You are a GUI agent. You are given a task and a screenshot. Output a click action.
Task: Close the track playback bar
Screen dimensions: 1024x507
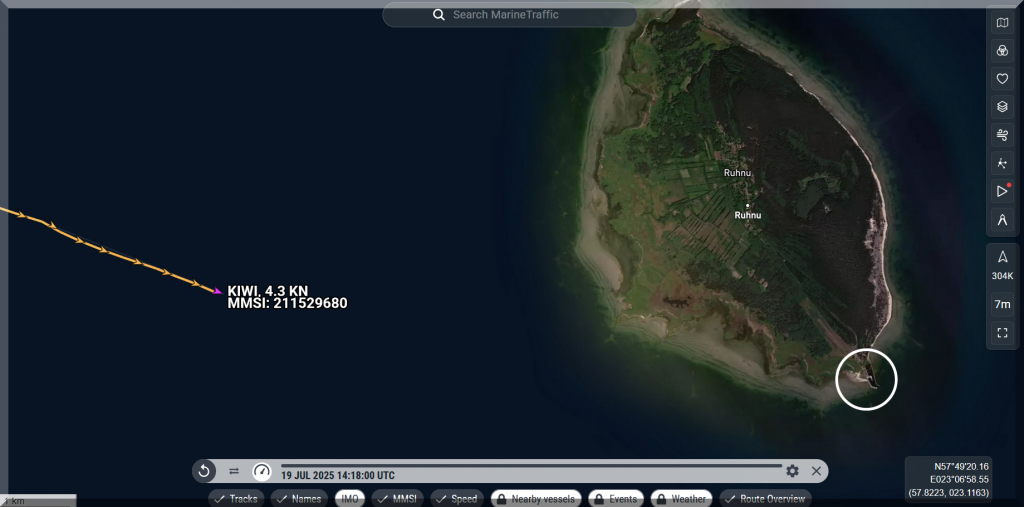[x=816, y=471]
